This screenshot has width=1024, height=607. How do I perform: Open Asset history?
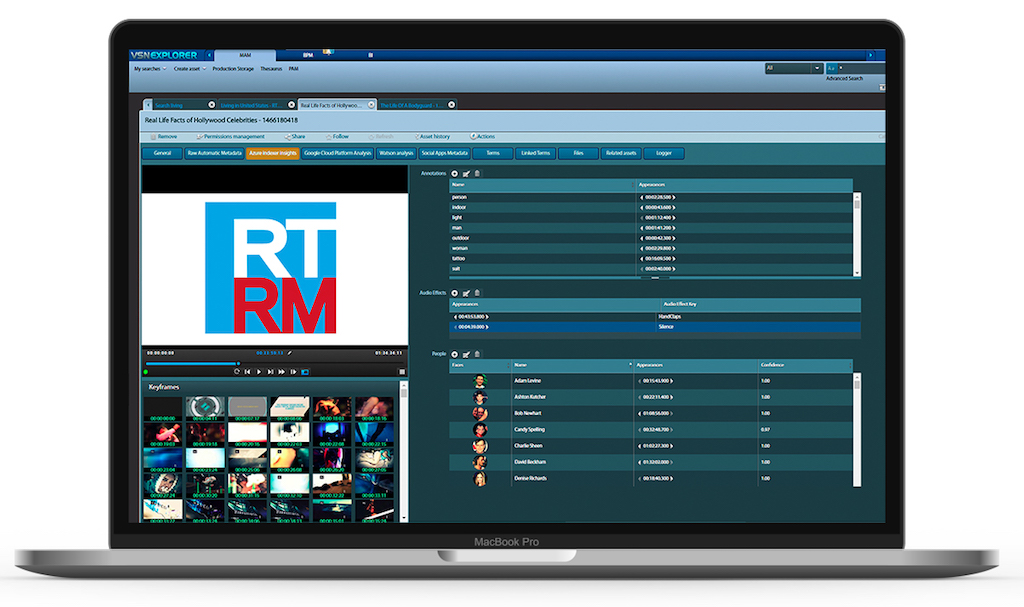click(432, 137)
